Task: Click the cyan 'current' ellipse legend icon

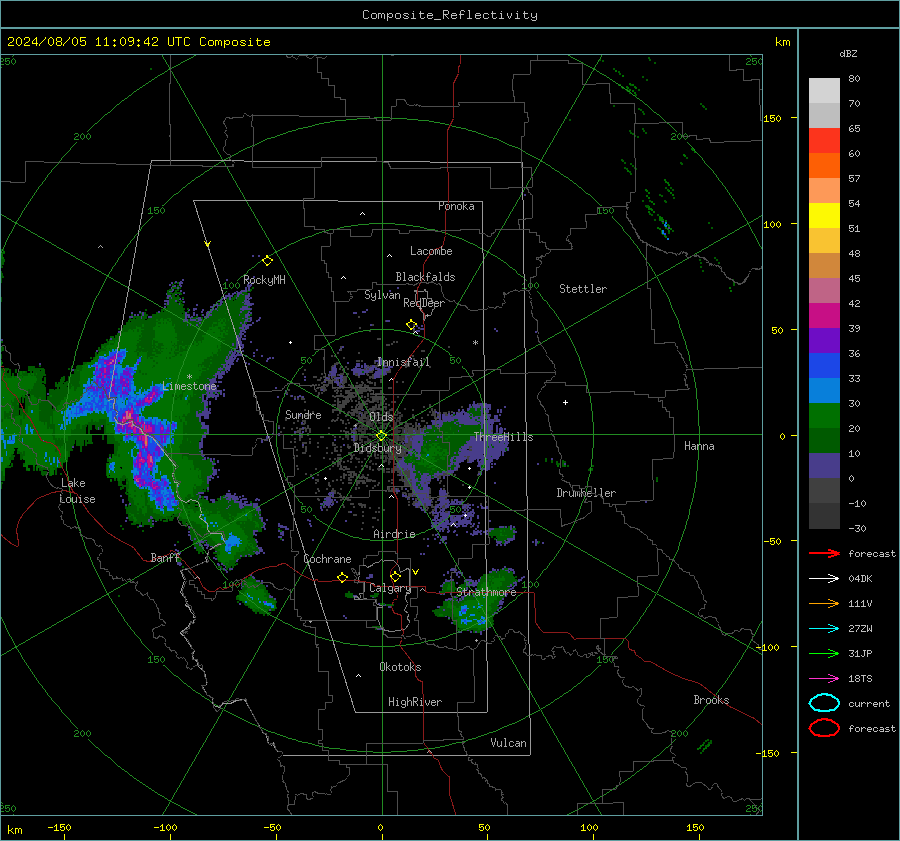Action: (x=824, y=703)
